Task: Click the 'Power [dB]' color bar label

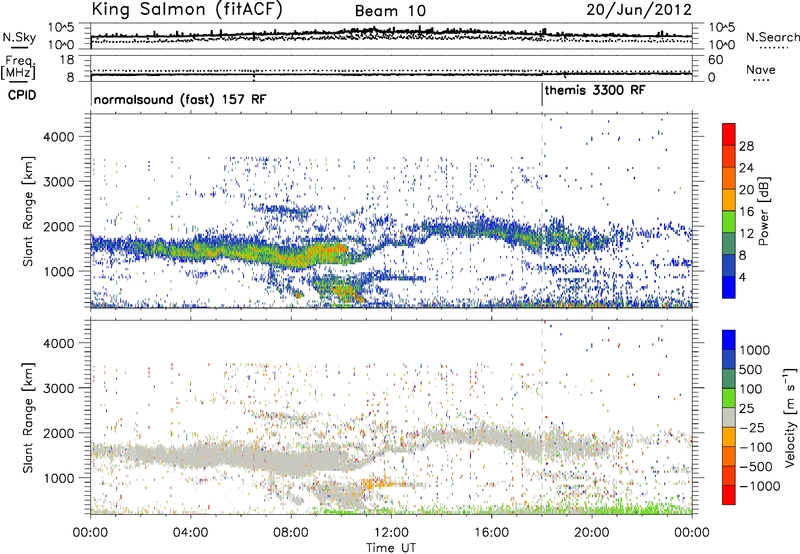Action: point(763,211)
